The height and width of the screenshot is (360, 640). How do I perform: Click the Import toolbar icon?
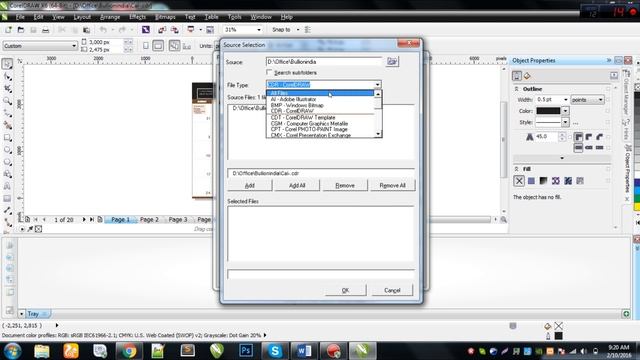pos(162,30)
